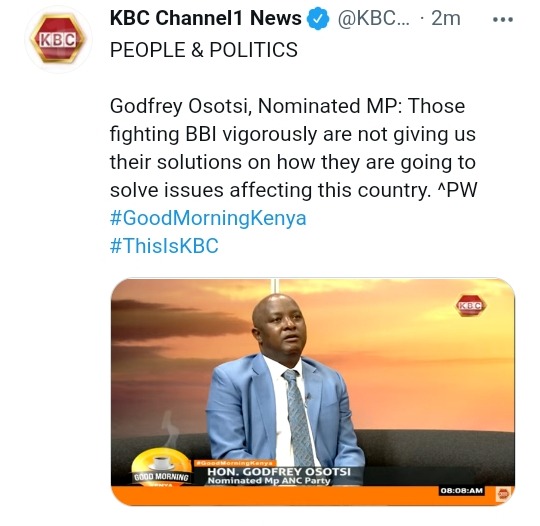The width and height of the screenshot is (540, 526).
Task: Click the Good Morning Kenya coffee cup logo
Action: [162, 467]
